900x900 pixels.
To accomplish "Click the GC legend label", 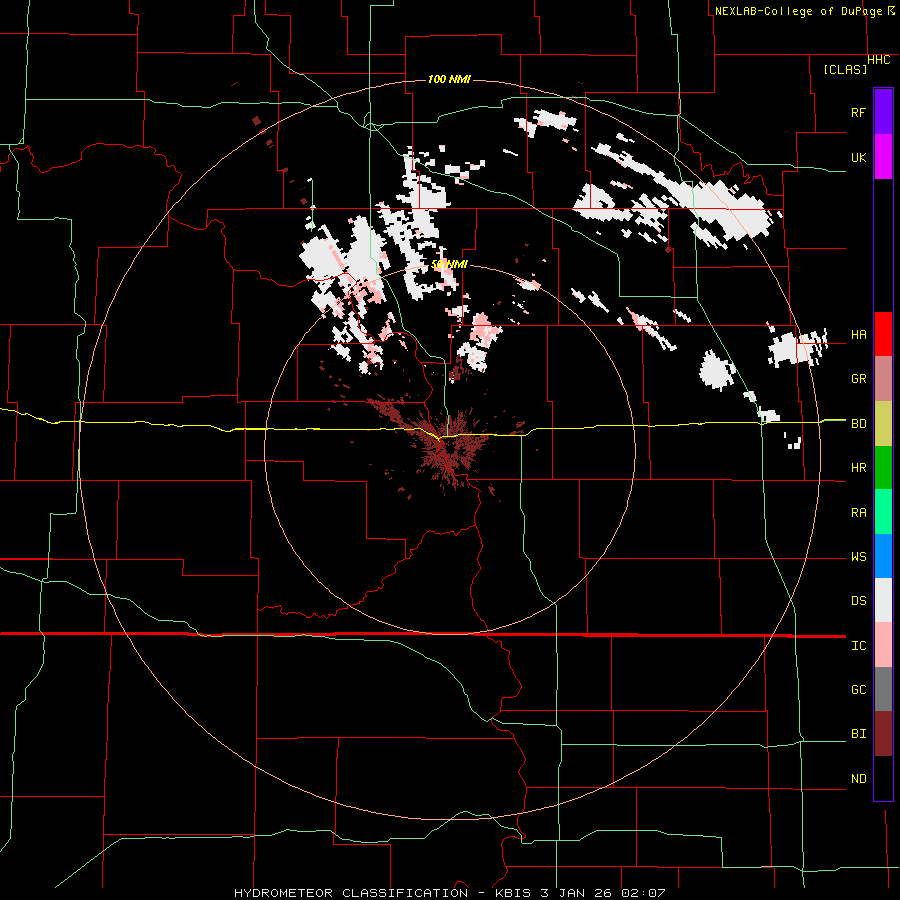I will click(x=859, y=690).
